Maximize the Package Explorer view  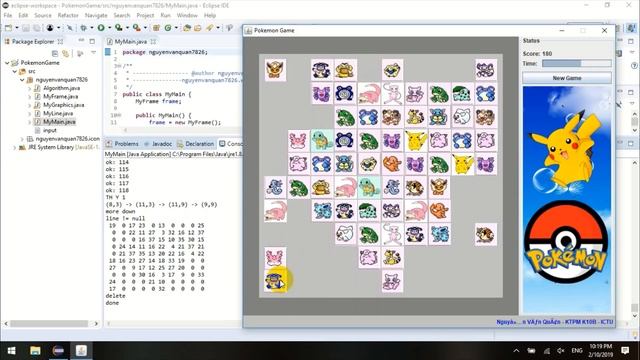pos(92,41)
